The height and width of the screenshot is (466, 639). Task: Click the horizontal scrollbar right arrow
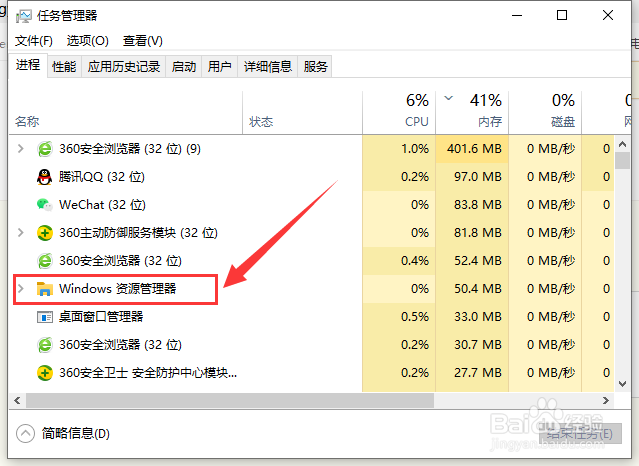(606, 400)
